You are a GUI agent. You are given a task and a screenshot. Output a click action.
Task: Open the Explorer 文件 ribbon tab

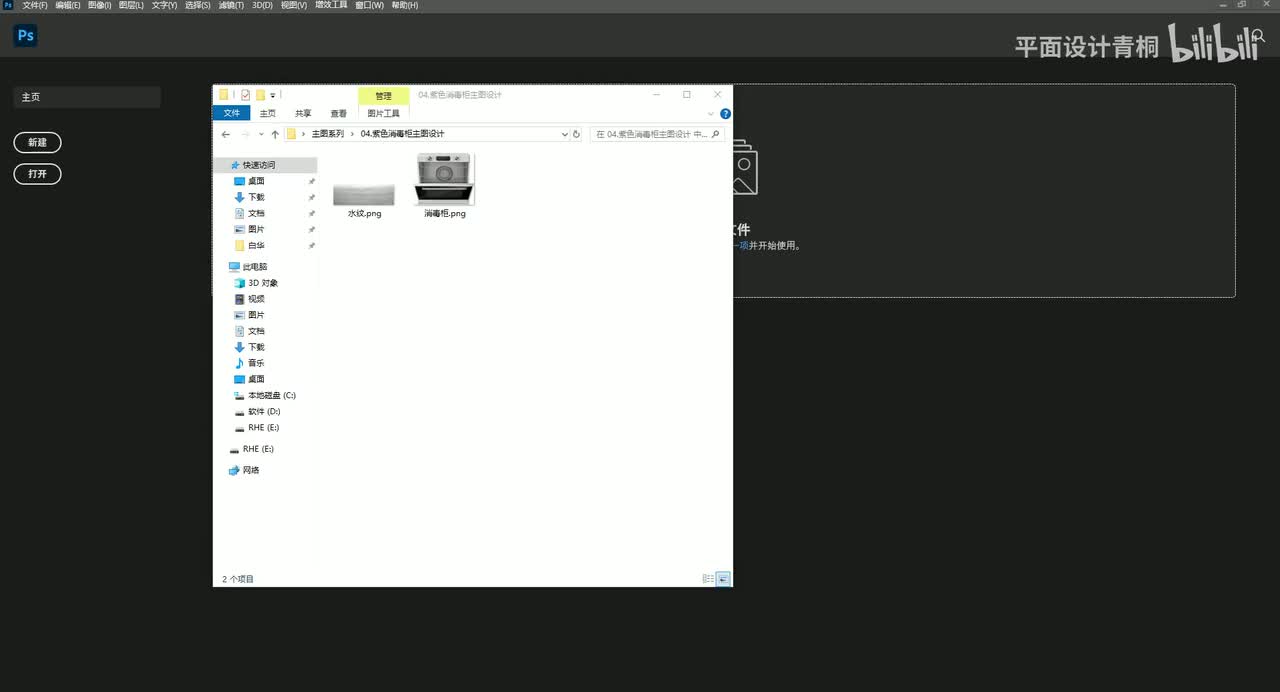pyautogui.click(x=231, y=113)
